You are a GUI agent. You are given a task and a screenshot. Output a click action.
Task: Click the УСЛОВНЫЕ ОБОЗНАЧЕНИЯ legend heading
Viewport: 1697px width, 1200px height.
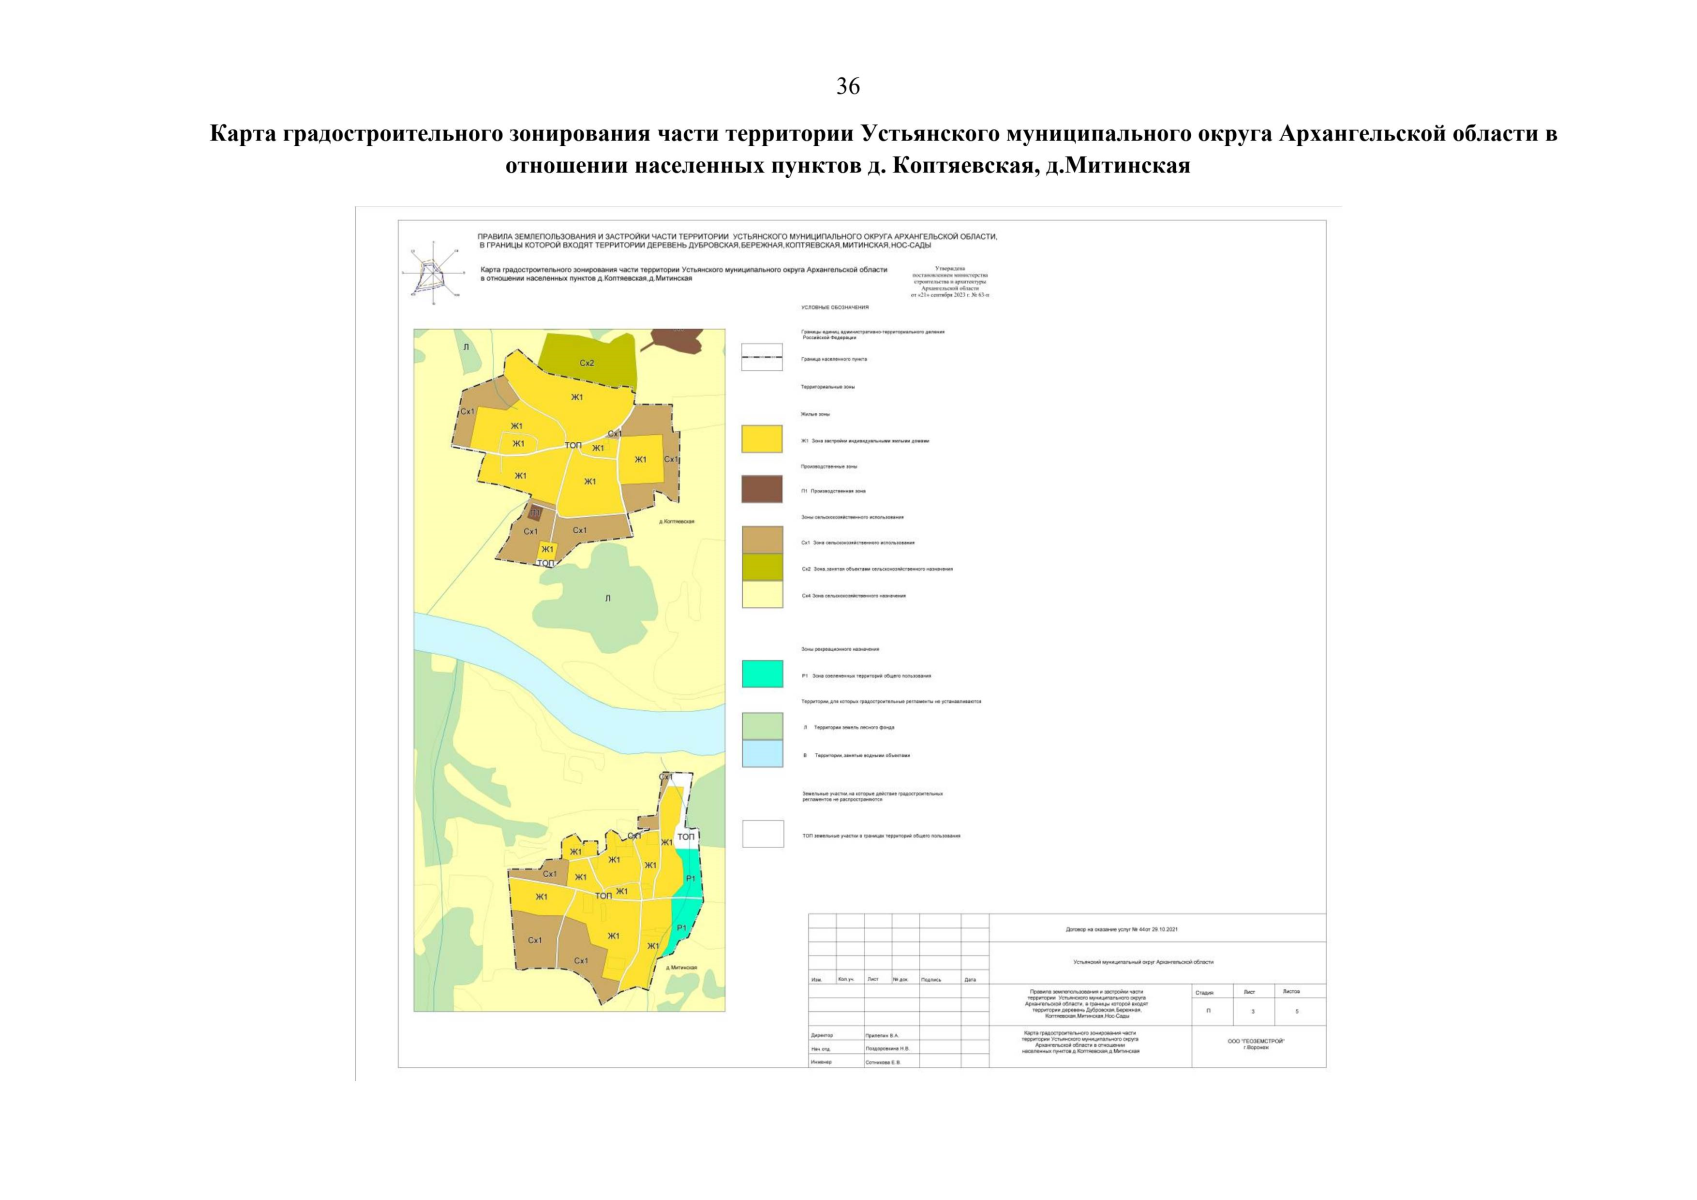click(x=834, y=308)
